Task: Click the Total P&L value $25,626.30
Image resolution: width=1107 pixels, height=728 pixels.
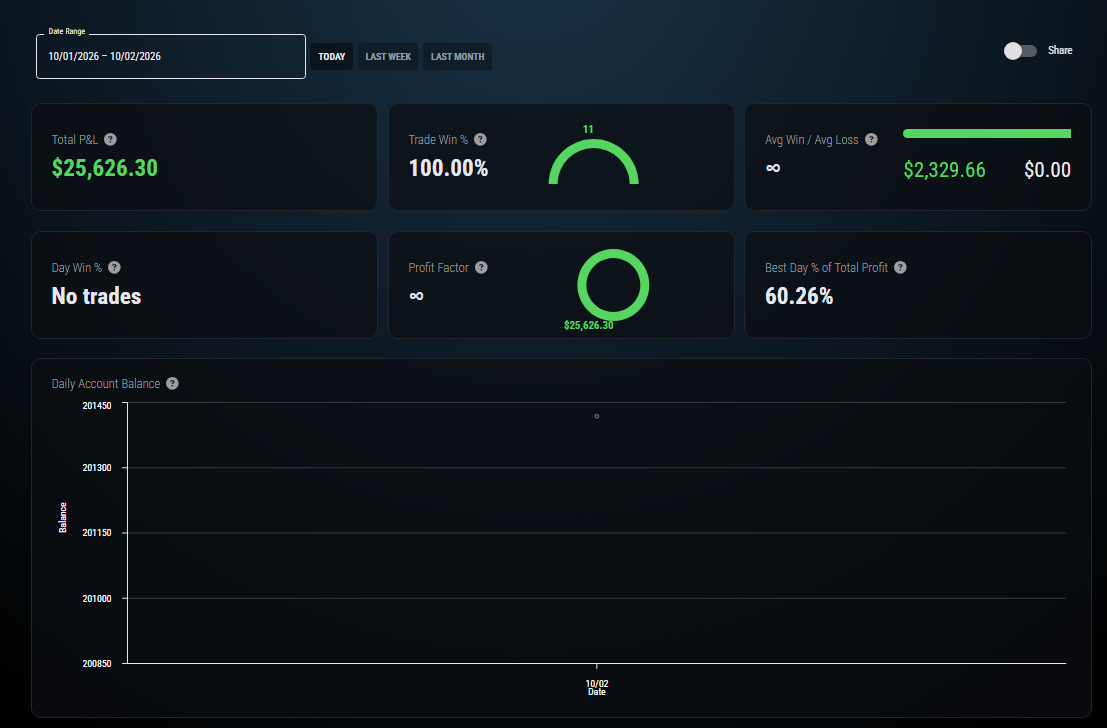Action: [x=104, y=168]
